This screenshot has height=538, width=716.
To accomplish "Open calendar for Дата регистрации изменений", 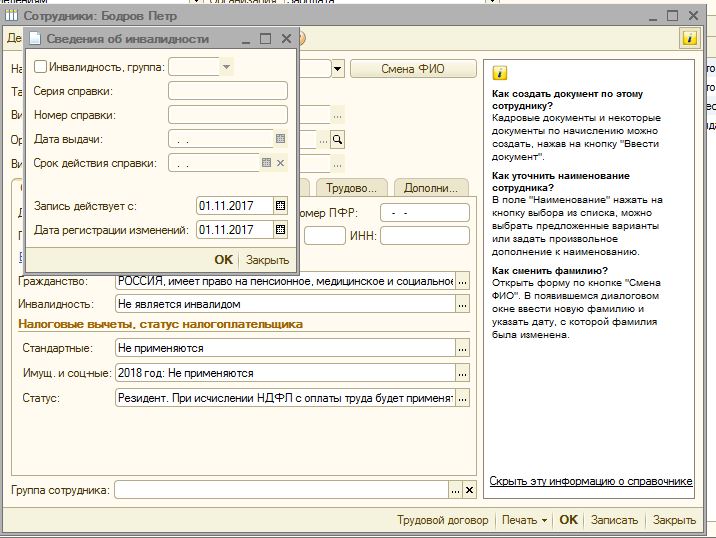I will click(281, 230).
